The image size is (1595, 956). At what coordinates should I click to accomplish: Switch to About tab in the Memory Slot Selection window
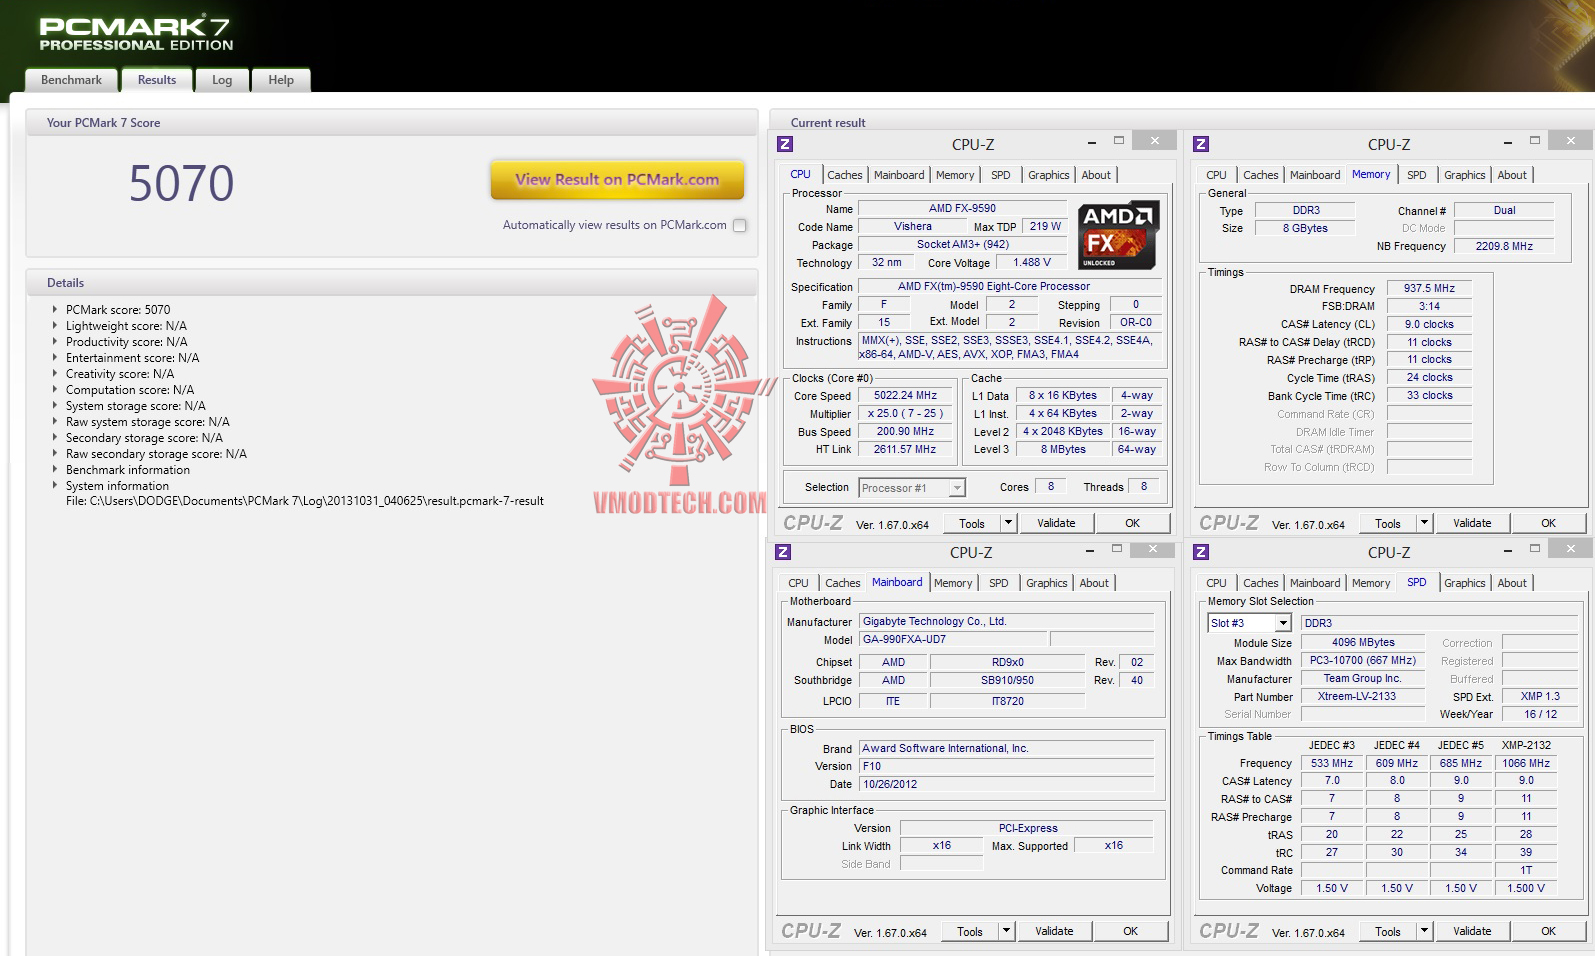[1512, 583]
